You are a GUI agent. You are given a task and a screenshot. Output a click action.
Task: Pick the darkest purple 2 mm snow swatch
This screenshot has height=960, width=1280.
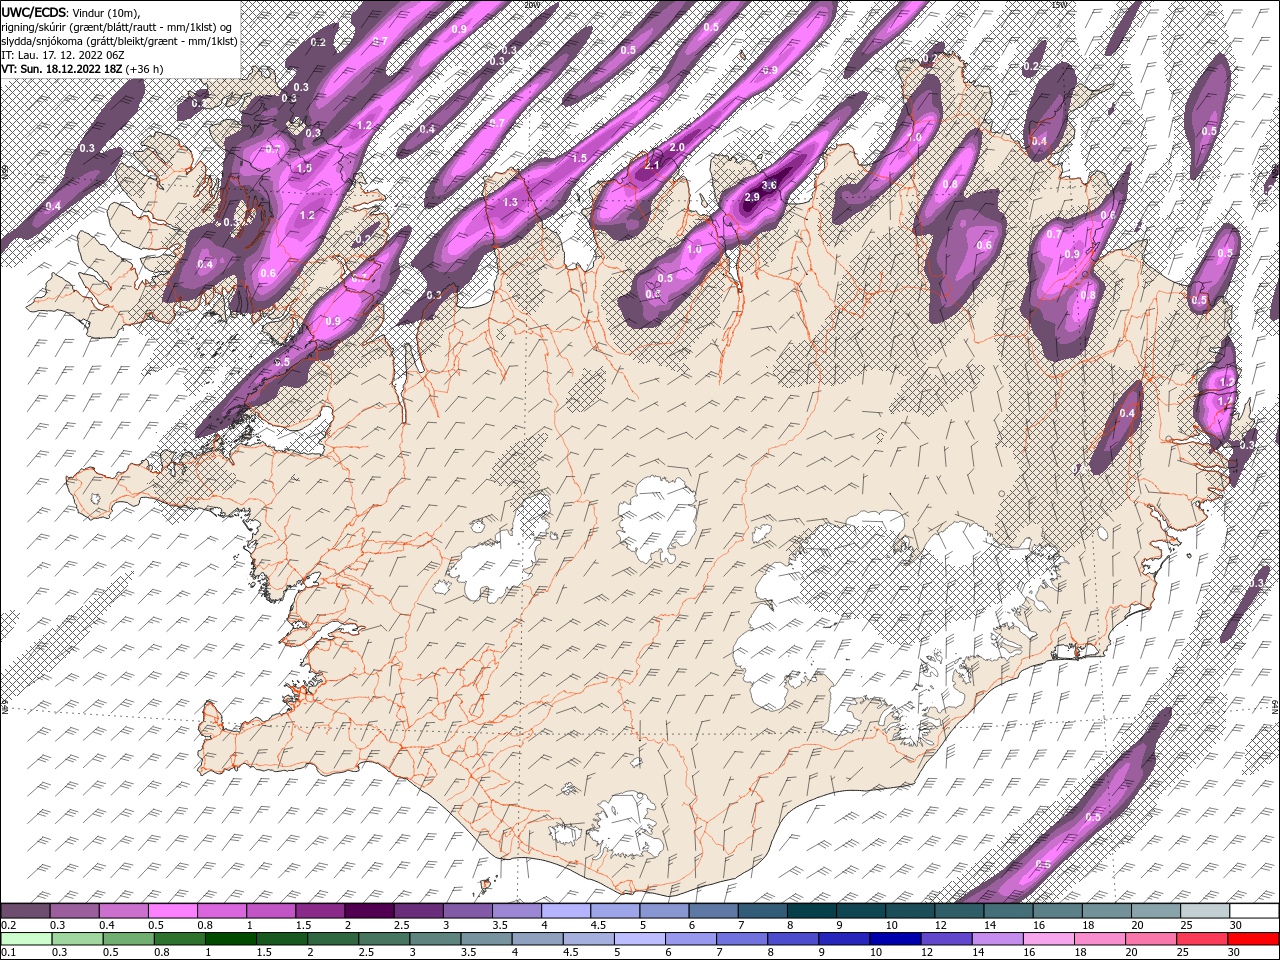370,911
